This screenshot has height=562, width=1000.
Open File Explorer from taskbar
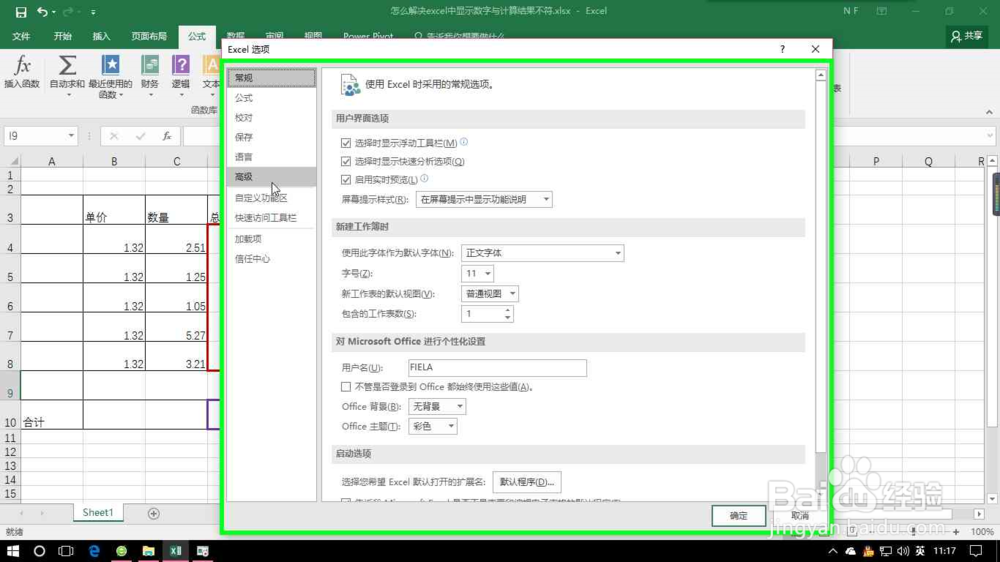[149, 551]
